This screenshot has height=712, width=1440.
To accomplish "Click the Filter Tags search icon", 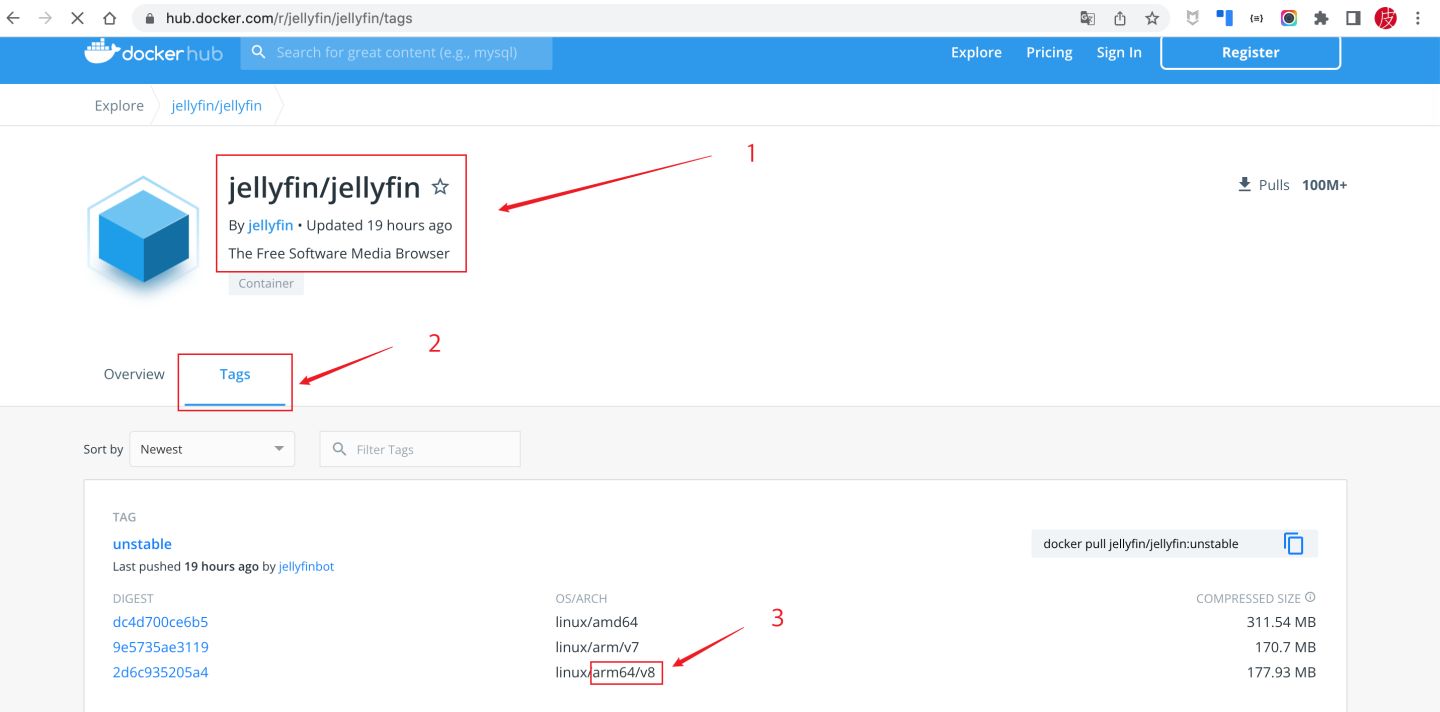I will (339, 449).
